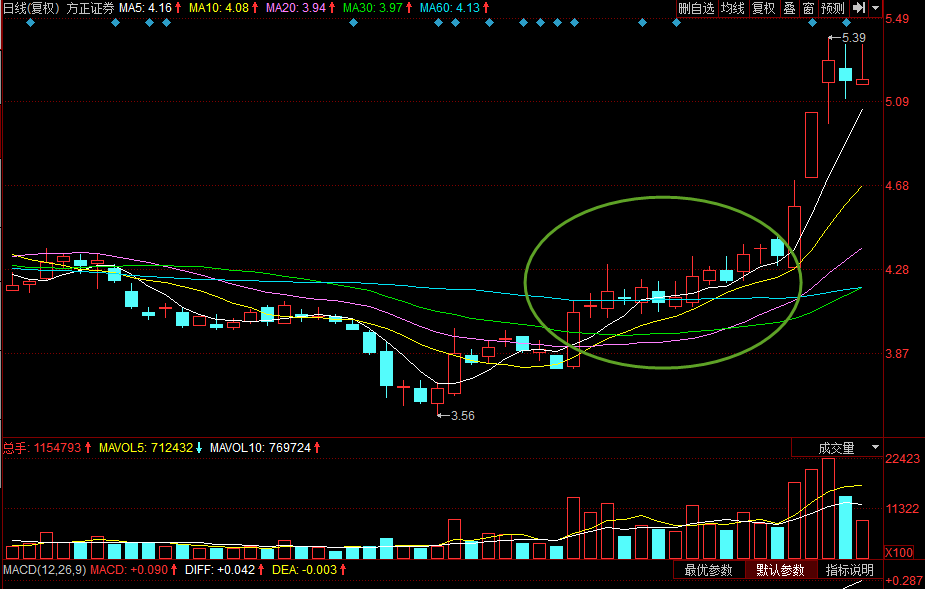Click the +0.287 MACD axis label

(904, 581)
